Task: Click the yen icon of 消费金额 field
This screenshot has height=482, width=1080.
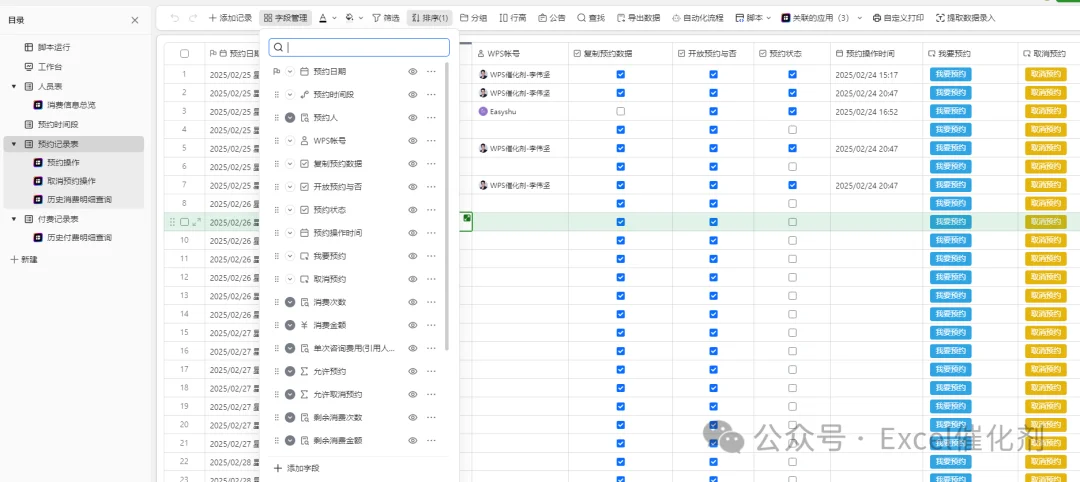Action: (x=304, y=325)
